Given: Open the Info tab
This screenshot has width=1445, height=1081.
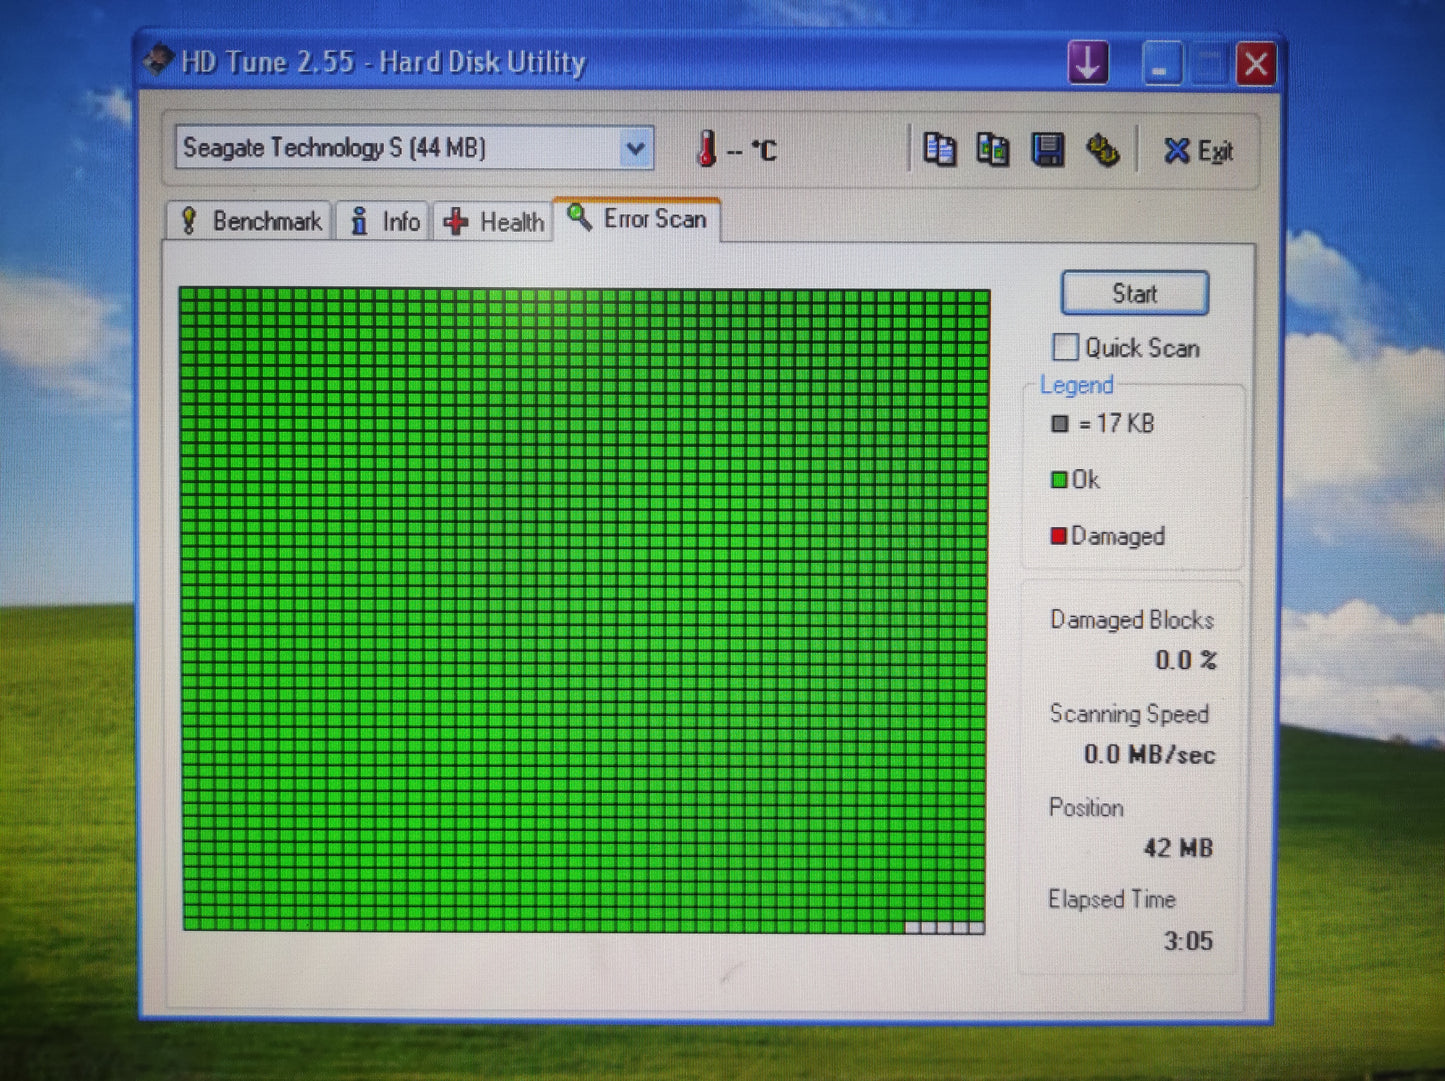Looking at the screenshot, I should click(x=384, y=221).
